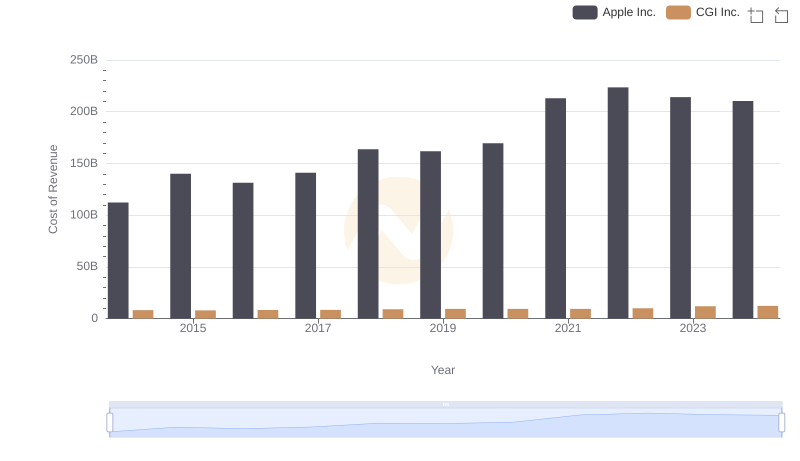Click the Apple bar for 2023
This screenshot has height=461, width=800.
pyautogui.click(x=680, y=208)
